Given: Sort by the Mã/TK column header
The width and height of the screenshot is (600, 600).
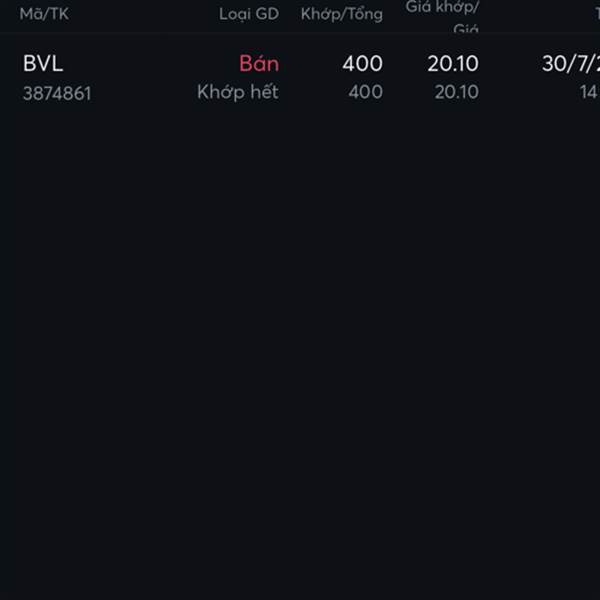Looking at the screenshot, I should 44,14.
